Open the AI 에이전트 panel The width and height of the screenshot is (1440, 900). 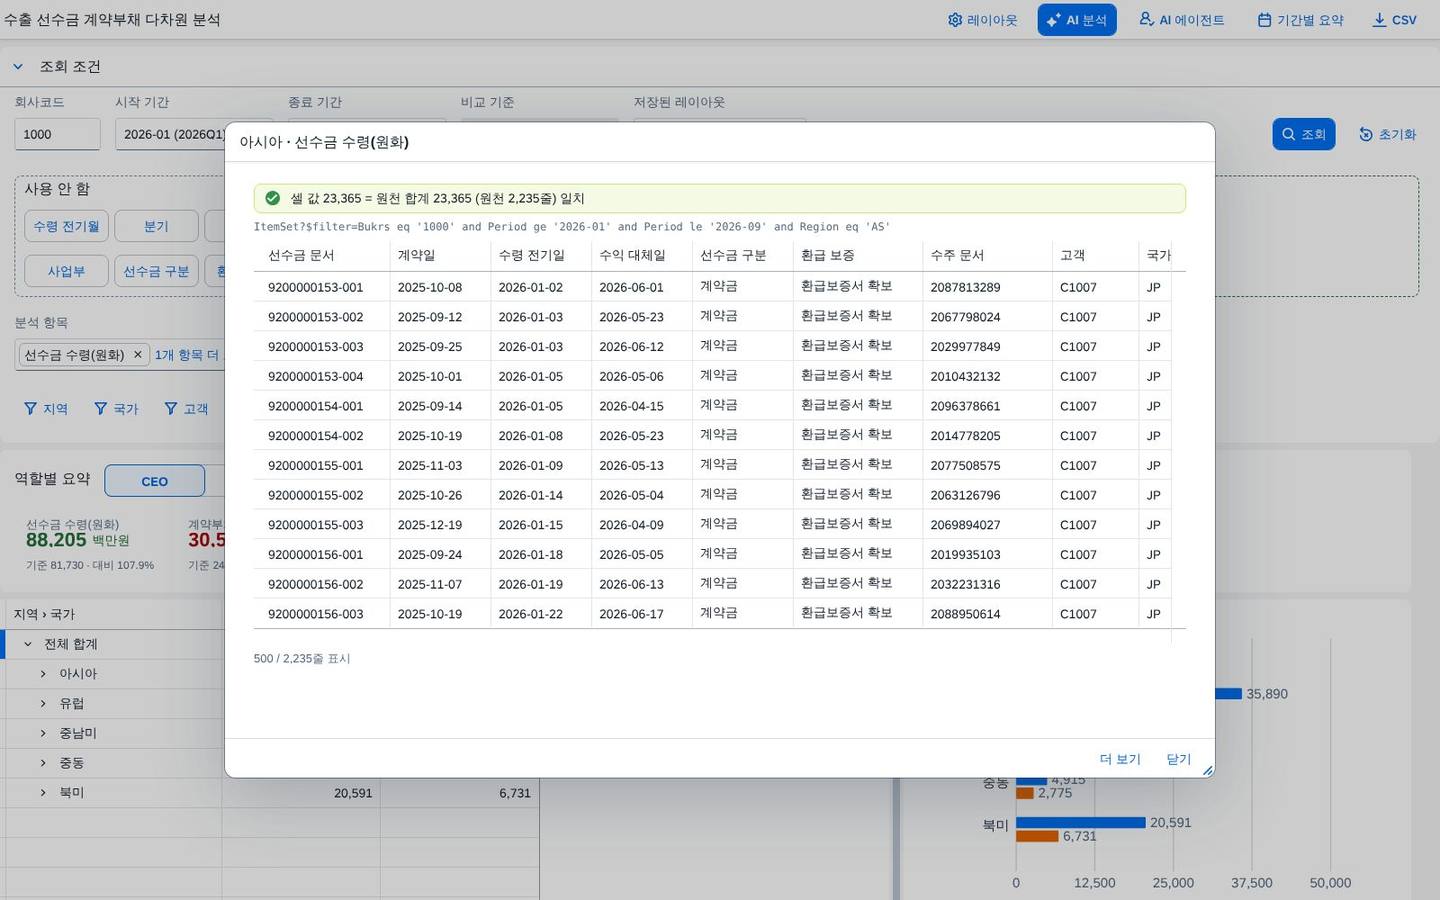coord(1182,20)
